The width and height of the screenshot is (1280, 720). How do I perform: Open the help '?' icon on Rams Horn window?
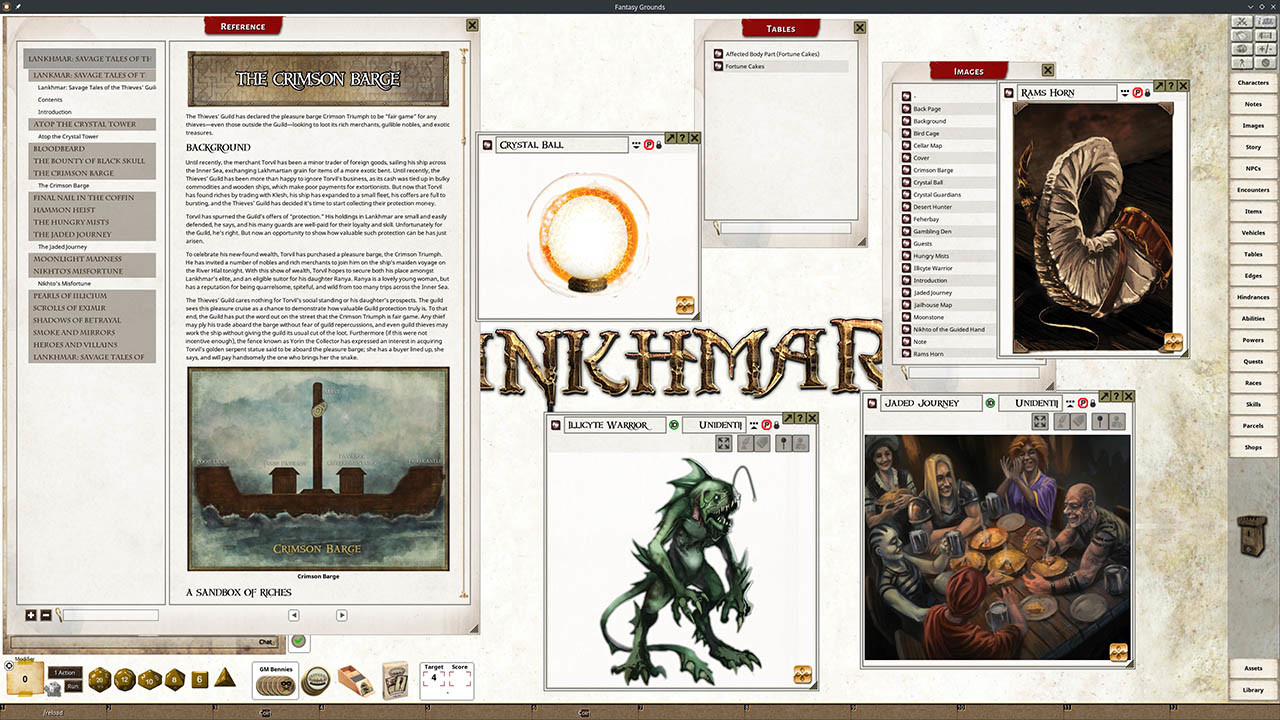1171,86
